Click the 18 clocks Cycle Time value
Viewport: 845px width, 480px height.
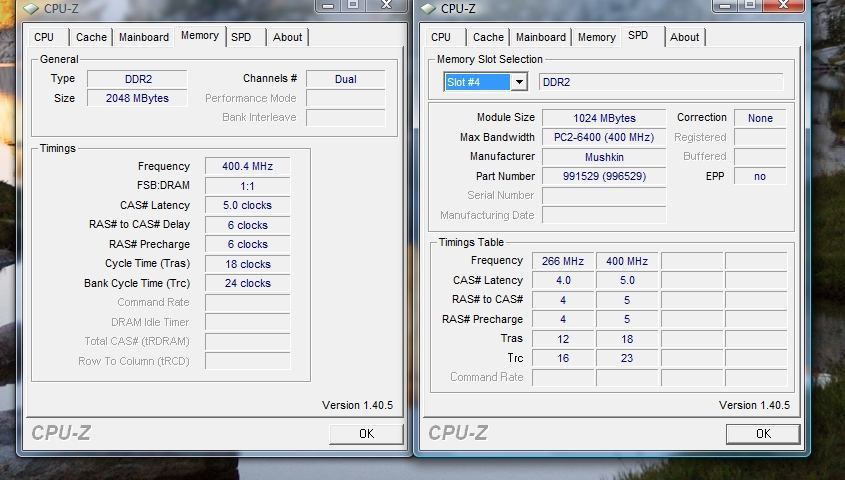click(x=247, y=264)
